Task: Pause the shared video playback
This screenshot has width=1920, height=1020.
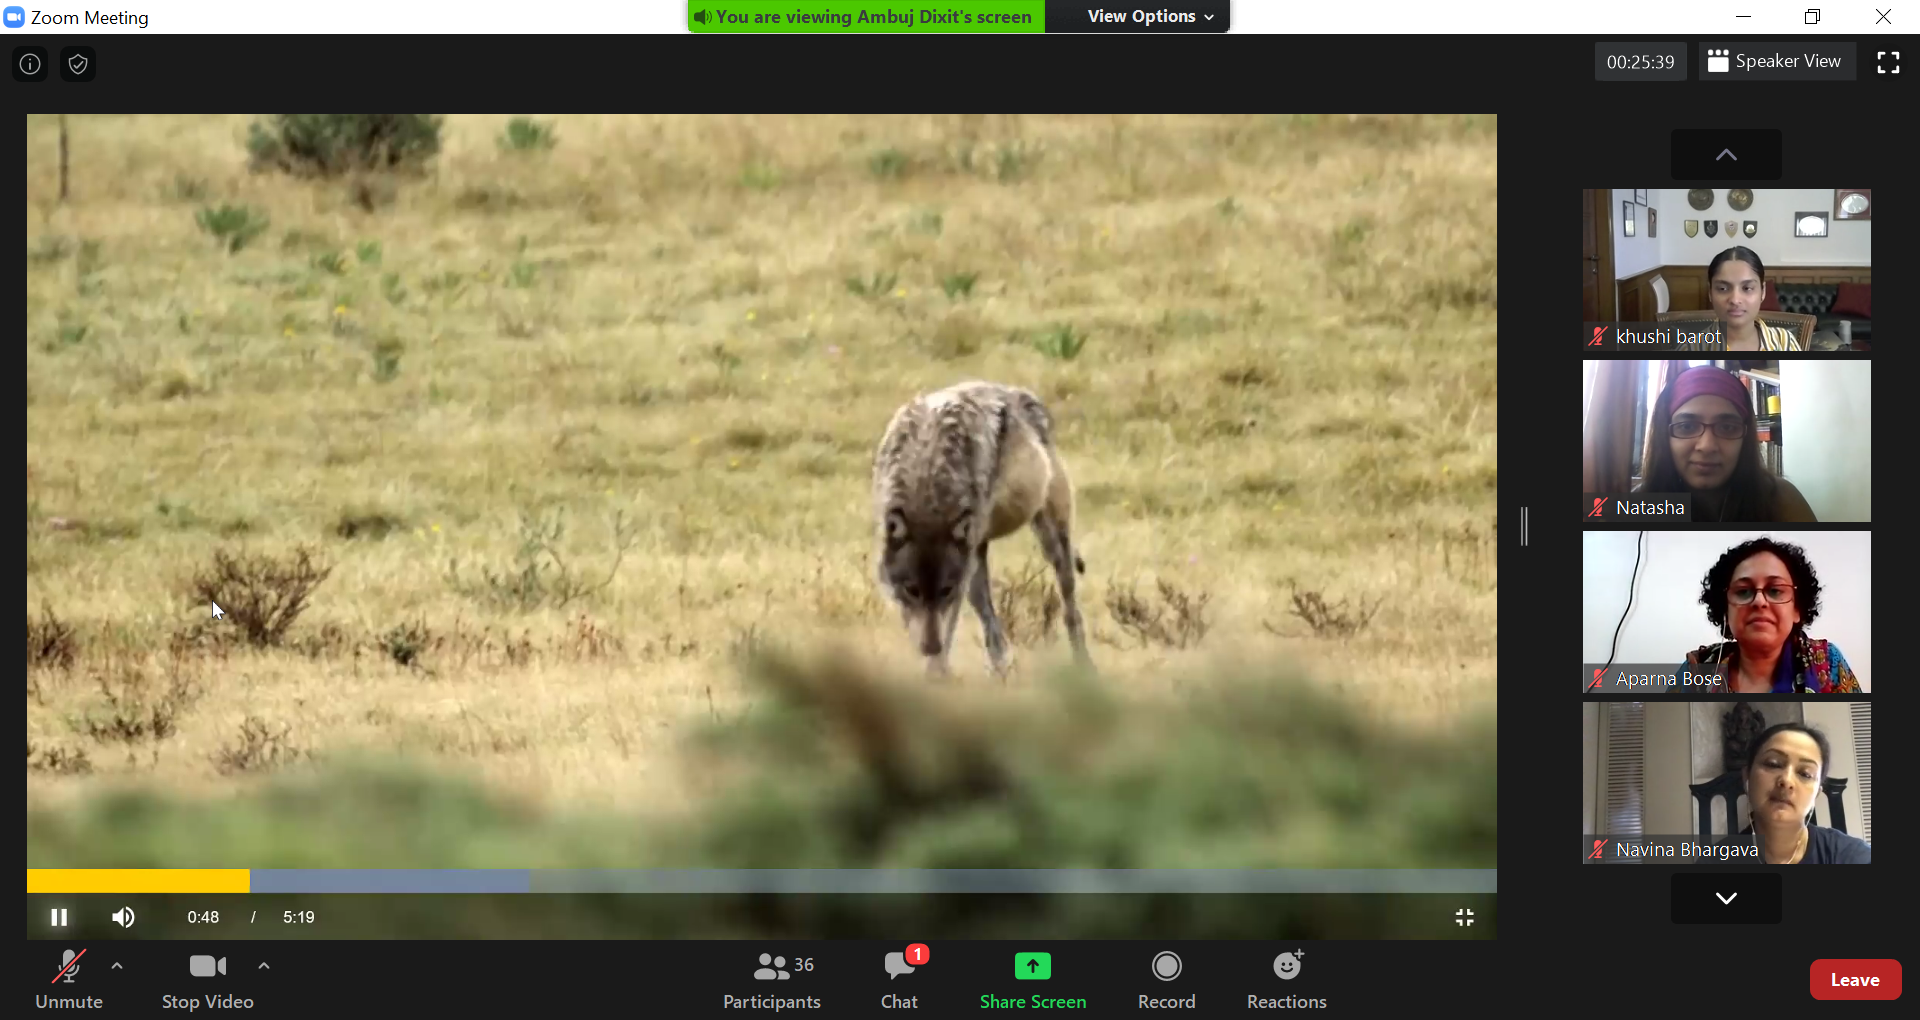Action: click(59, 917)
